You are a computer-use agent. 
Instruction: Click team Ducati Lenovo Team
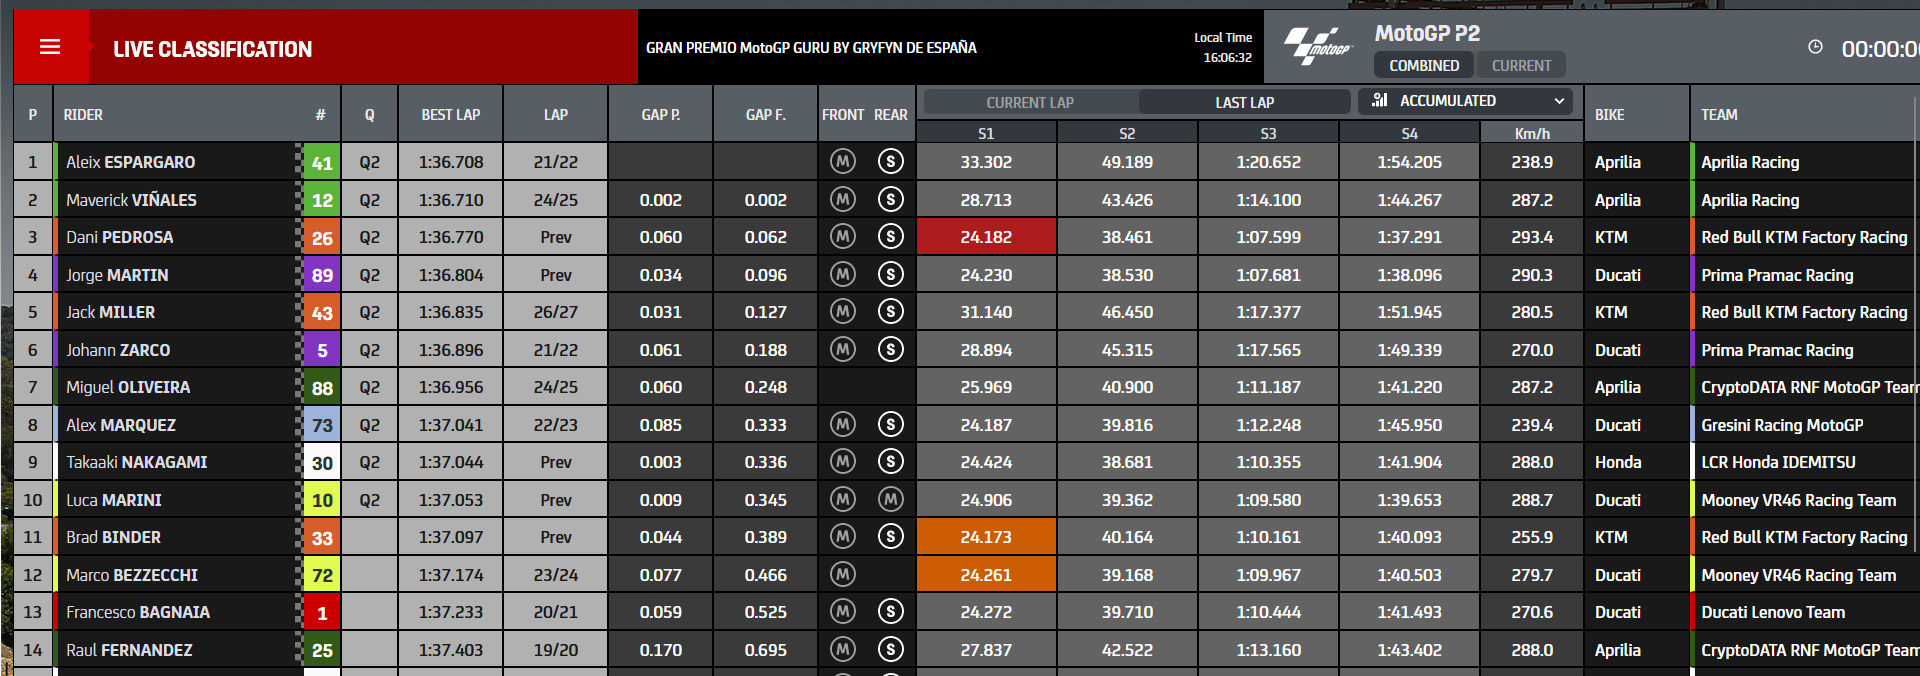1773,612
